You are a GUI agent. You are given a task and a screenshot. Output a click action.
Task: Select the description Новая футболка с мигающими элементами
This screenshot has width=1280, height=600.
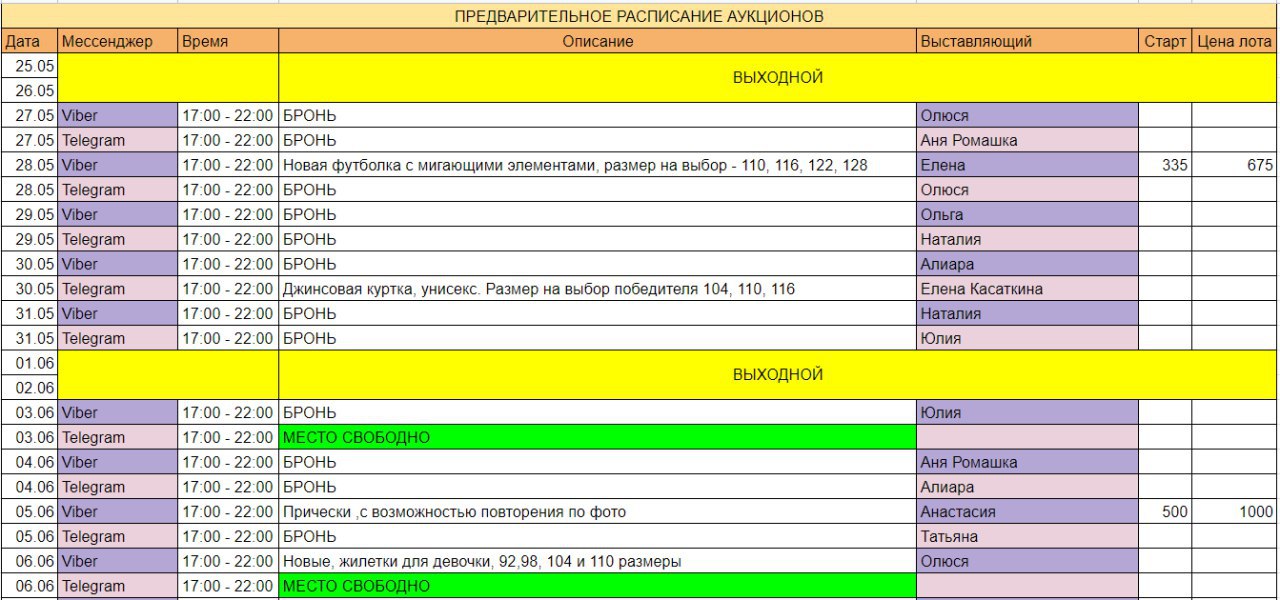tap(598, 165)
